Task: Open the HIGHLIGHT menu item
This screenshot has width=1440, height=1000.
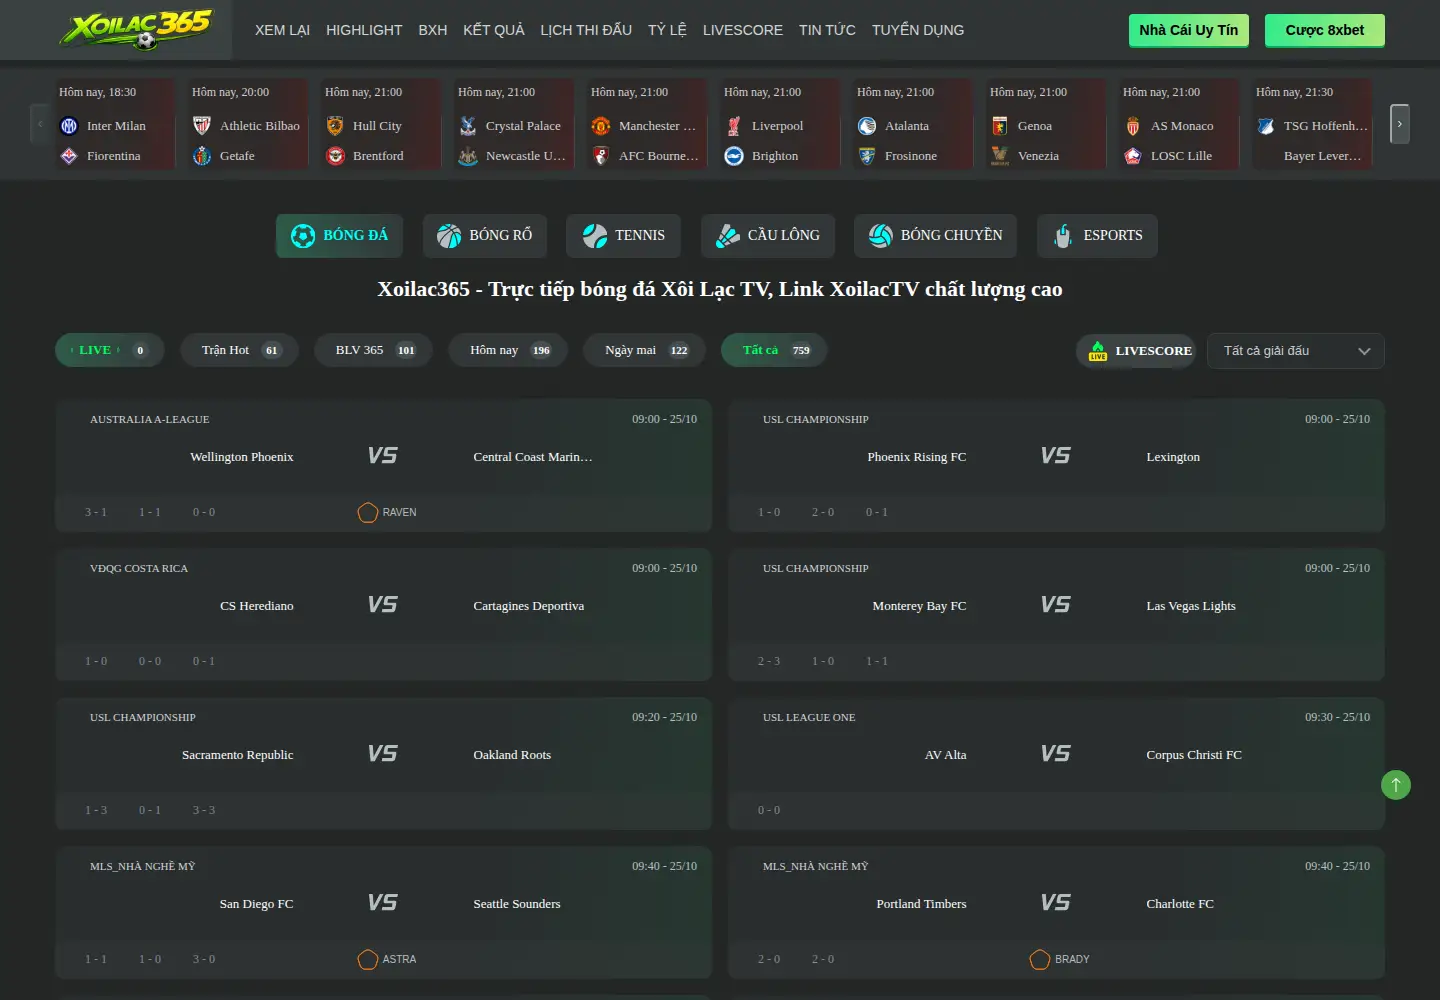Action: [364, 30]
